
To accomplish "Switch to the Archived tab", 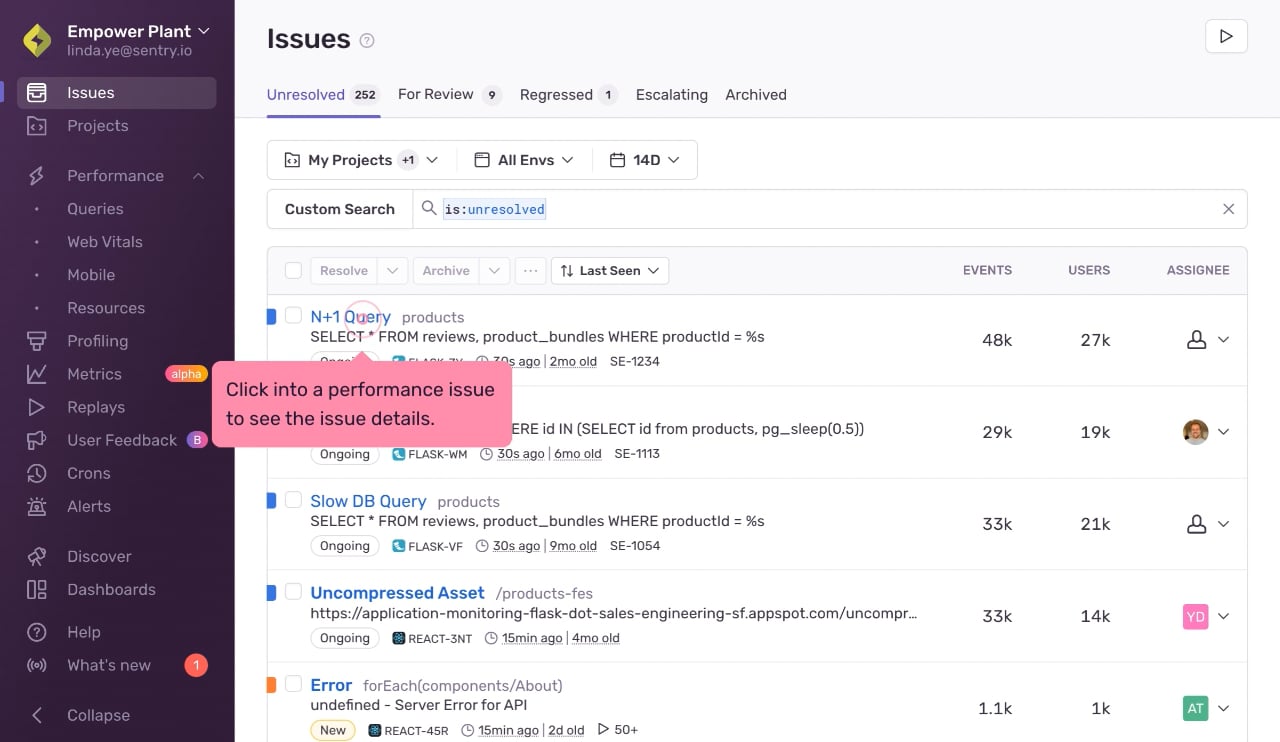I will [x=756, y=95].
